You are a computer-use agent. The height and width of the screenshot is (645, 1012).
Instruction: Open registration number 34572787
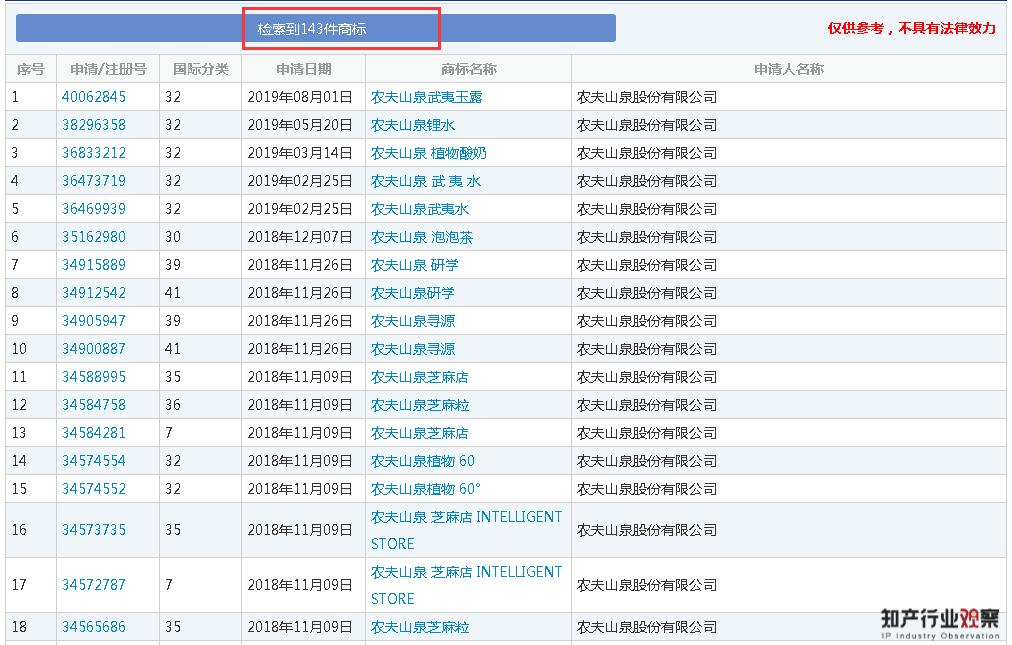click(94, 584)
